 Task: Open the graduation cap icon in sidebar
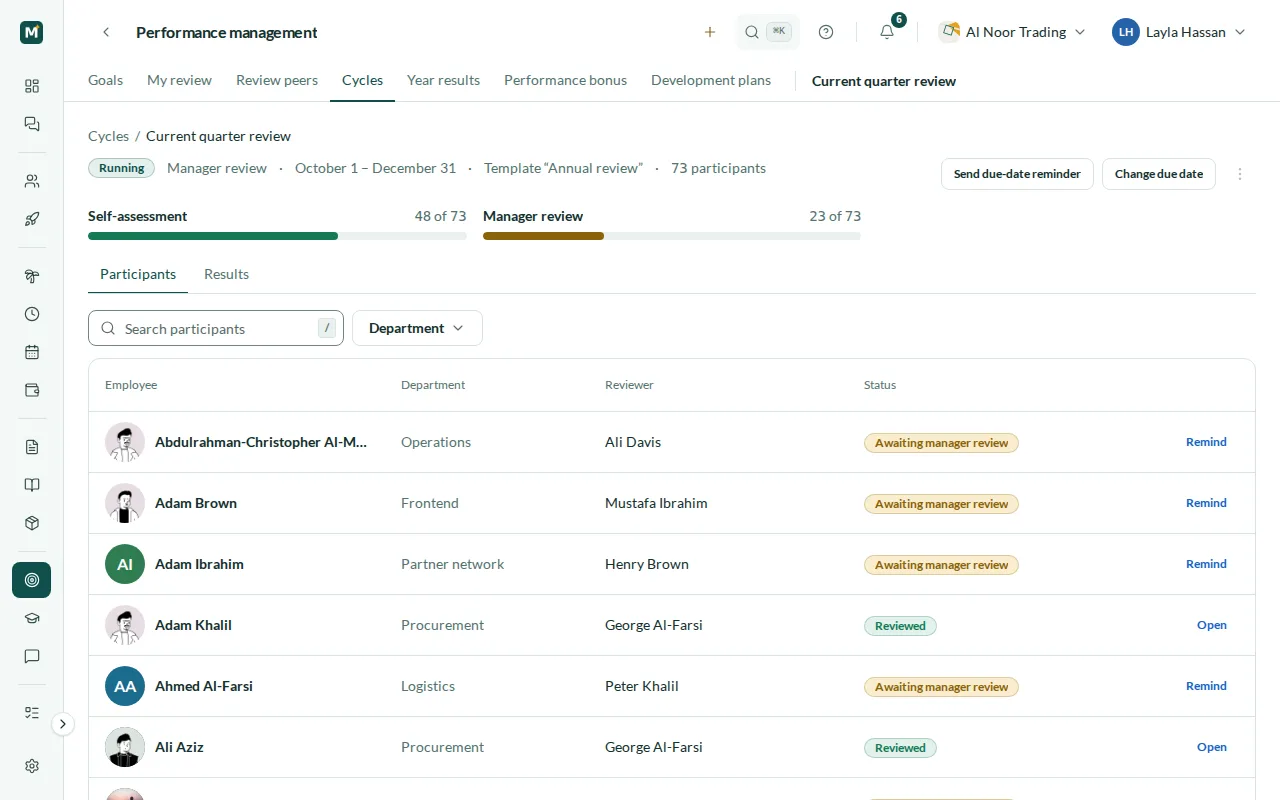32,618
